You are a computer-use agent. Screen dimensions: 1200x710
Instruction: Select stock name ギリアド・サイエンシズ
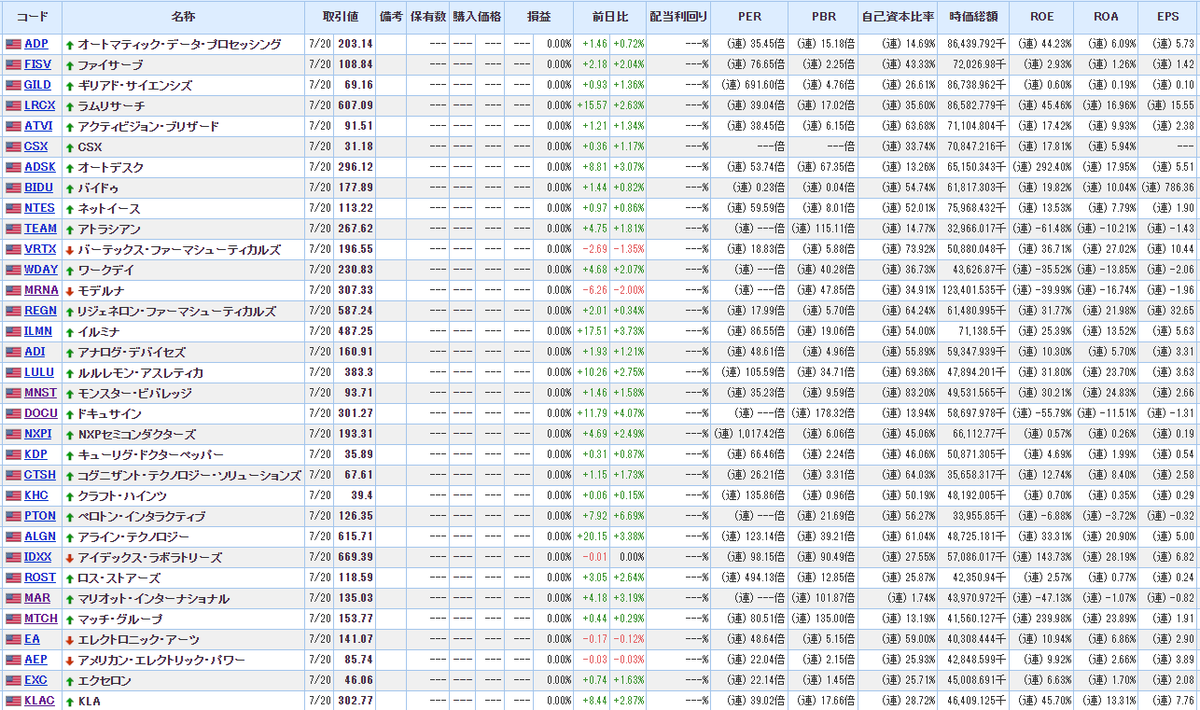pos(134,86)
